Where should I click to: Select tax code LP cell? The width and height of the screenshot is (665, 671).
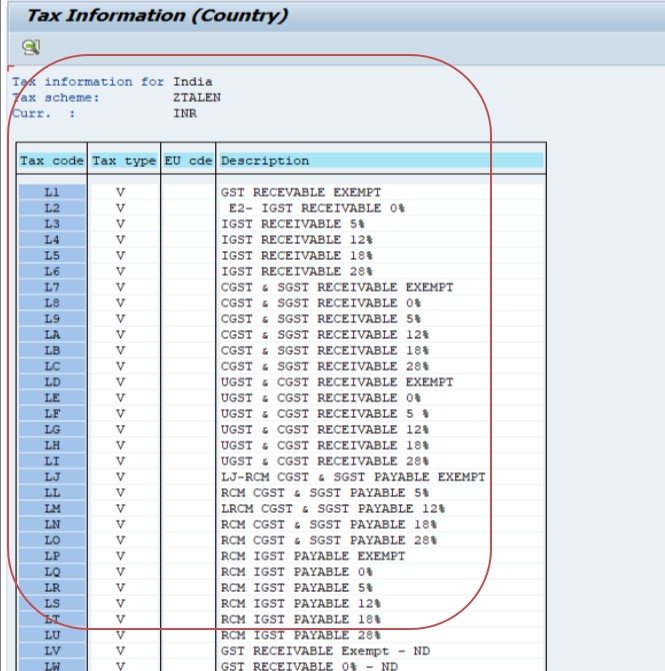(52, 556)
